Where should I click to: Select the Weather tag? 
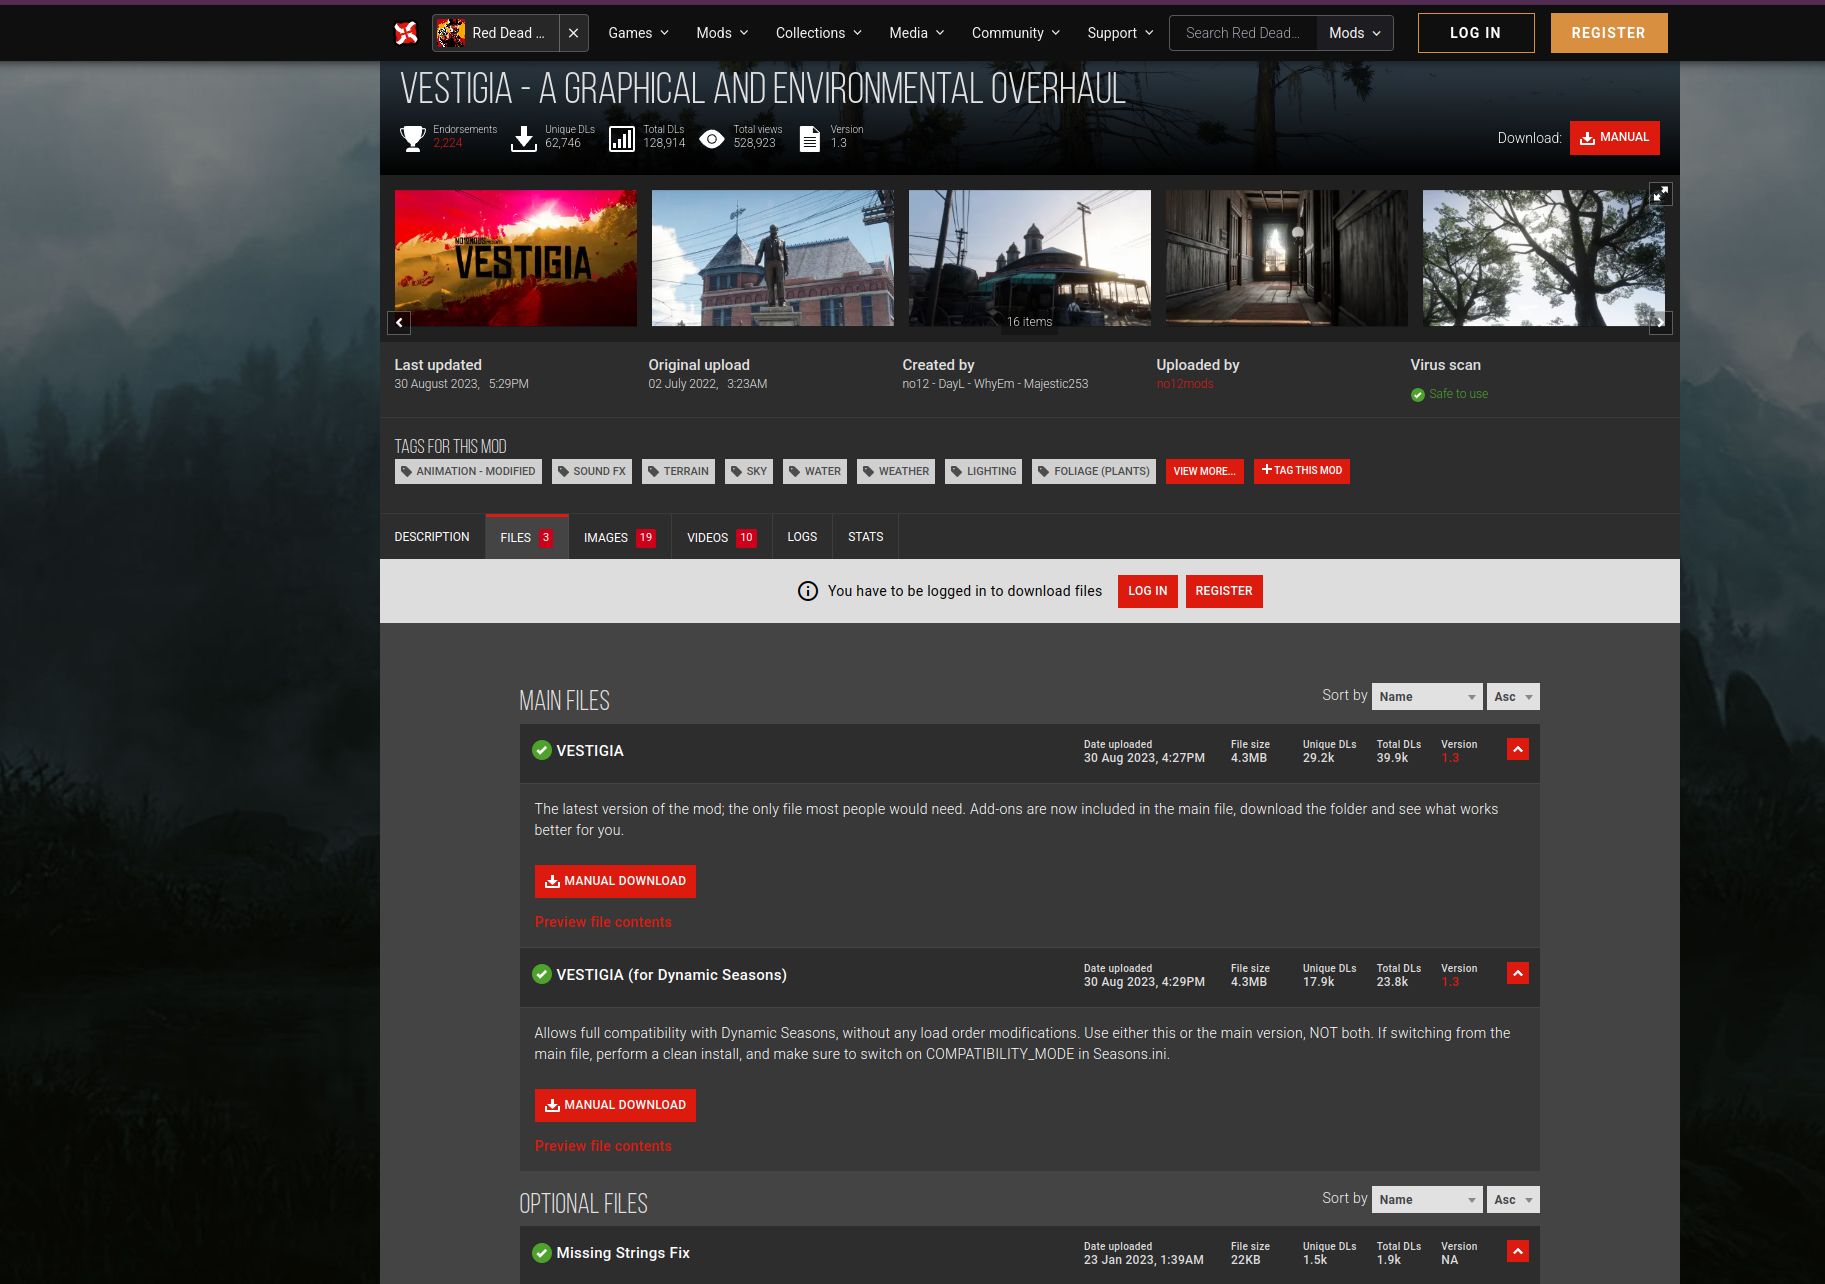[x=896, y=471]
